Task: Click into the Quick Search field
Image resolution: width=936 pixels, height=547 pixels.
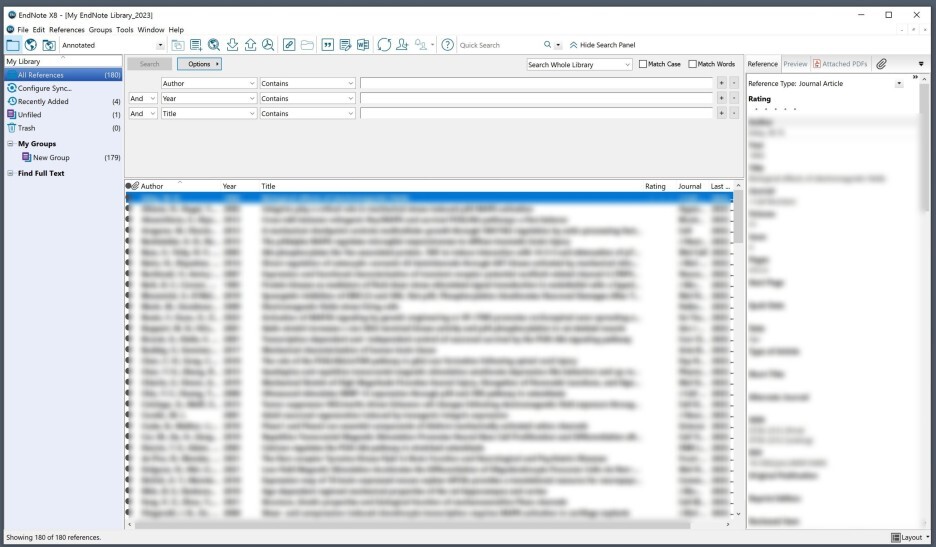Action: 499,45
